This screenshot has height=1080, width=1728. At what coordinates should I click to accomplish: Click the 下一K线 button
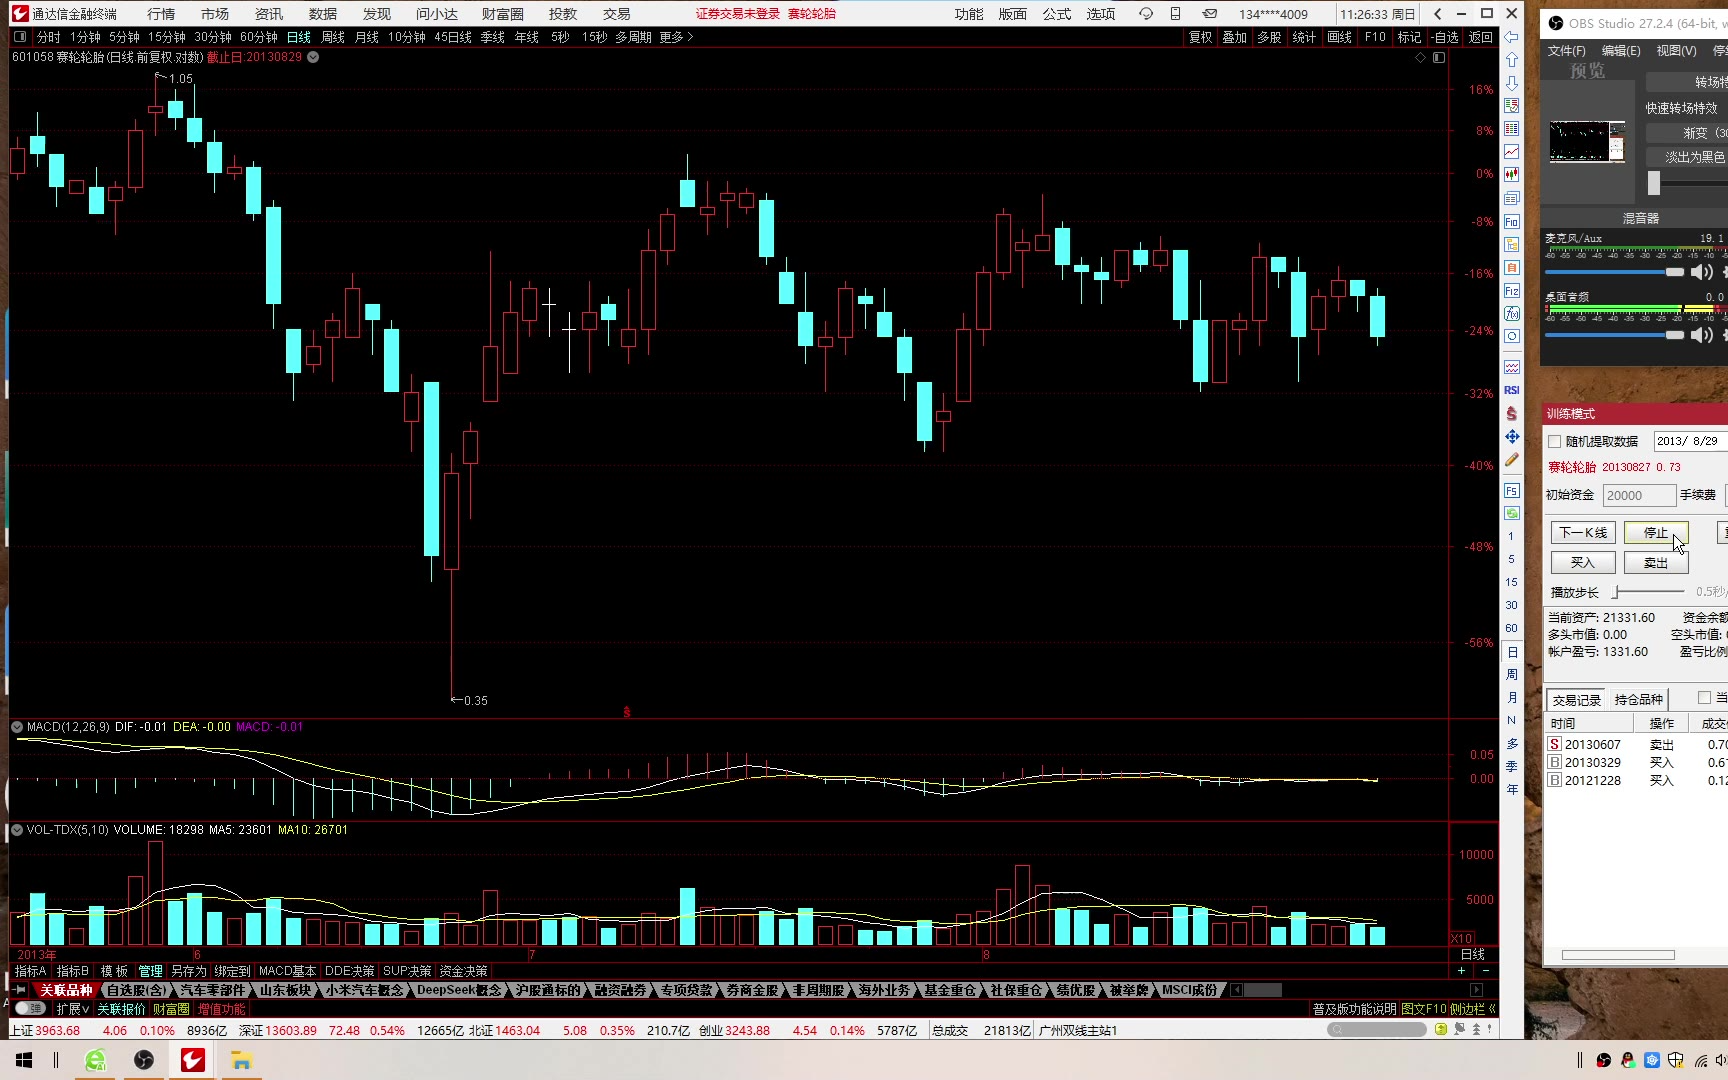coord(1584,533)
